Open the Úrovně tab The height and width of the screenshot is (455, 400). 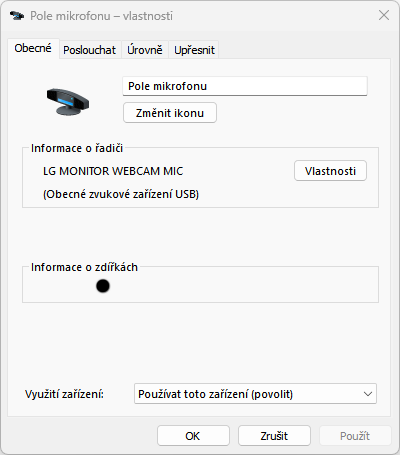pos(145,50)
